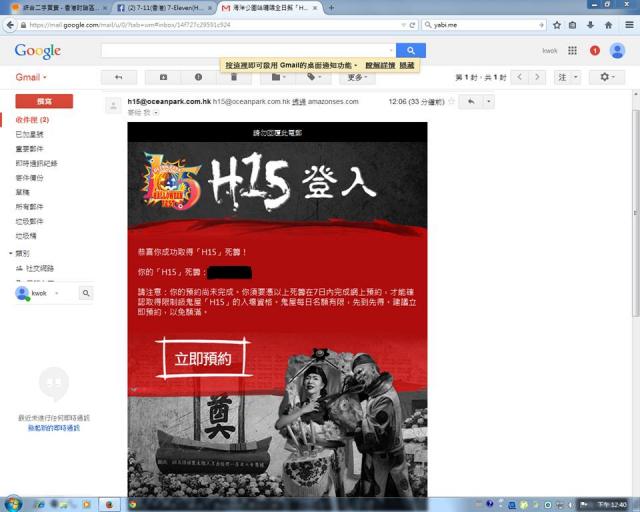
Task: Report spam with the exclamation icon
Action: coord(198,77)
